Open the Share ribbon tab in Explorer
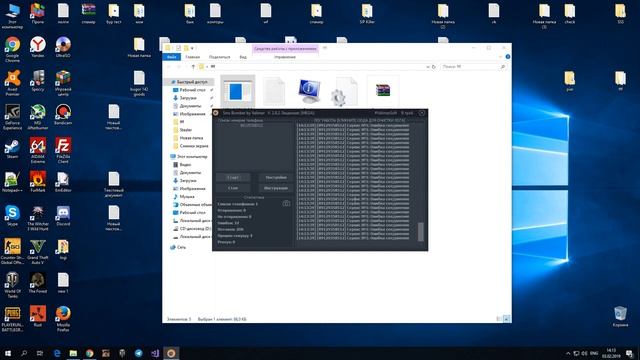The width and height of the screenshot is (640, 360). coord(220,57)
